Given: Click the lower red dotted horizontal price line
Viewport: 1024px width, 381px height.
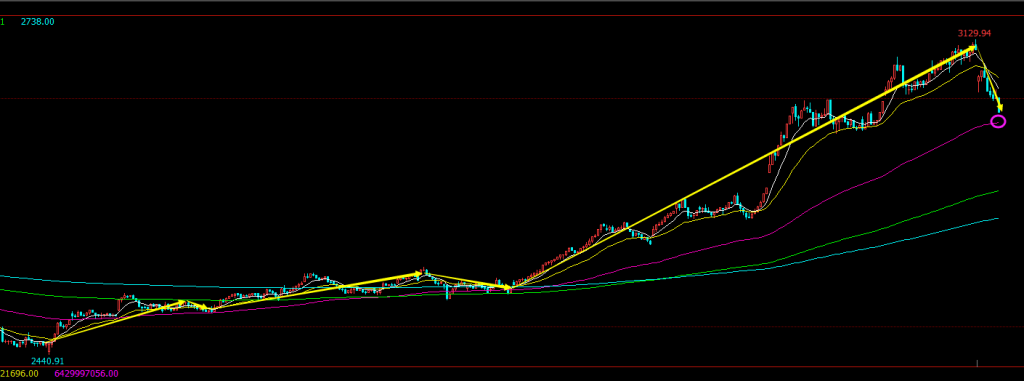Looking at the screenshot, I should (x=512, y=325).
